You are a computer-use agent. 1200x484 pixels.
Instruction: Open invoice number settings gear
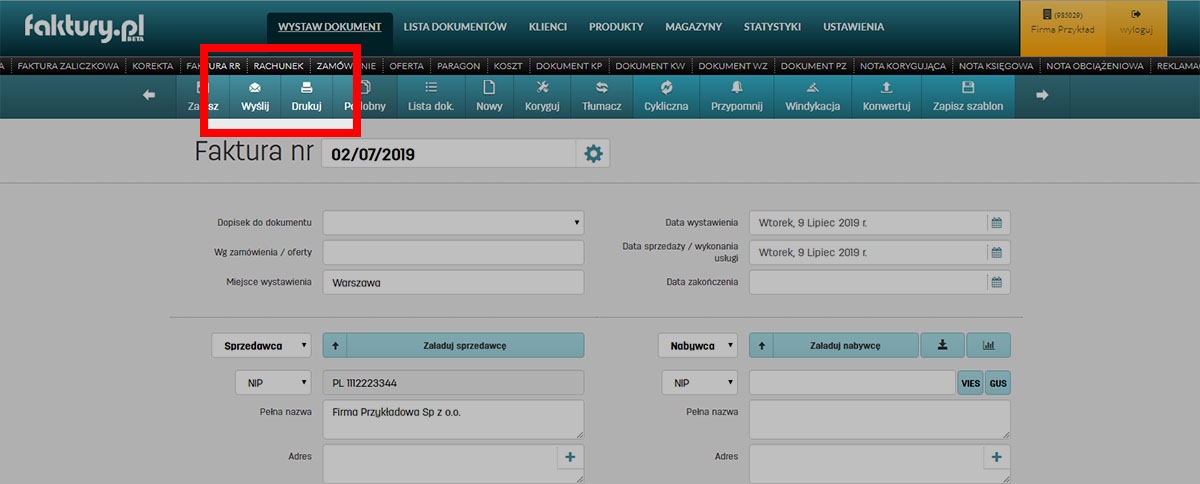click(x=593, y=154)
